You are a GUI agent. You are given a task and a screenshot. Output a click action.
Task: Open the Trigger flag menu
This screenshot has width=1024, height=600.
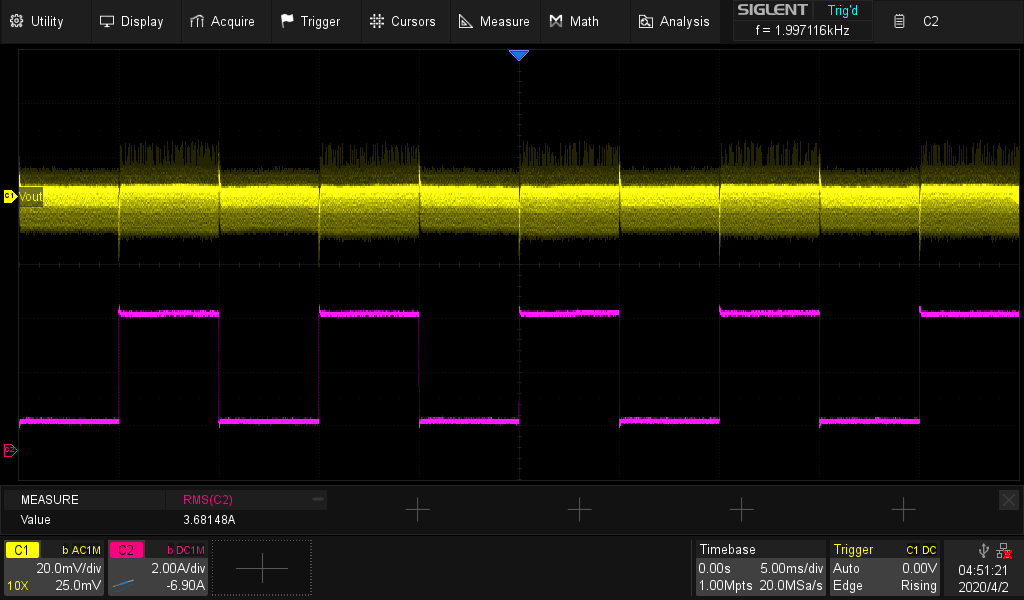[x=311, y=21]
